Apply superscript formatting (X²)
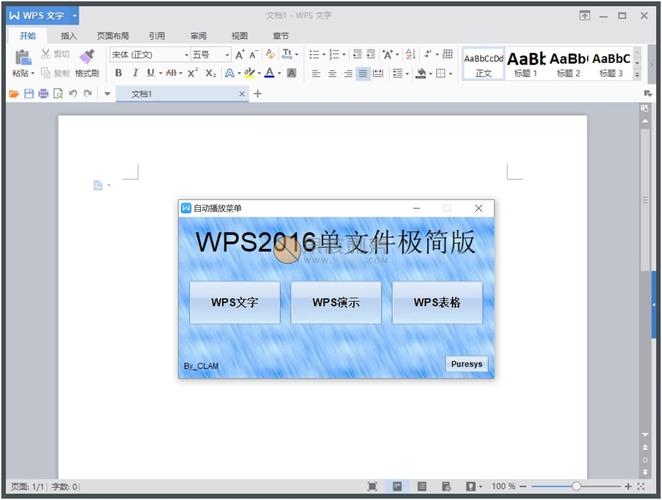 [192, 73]
